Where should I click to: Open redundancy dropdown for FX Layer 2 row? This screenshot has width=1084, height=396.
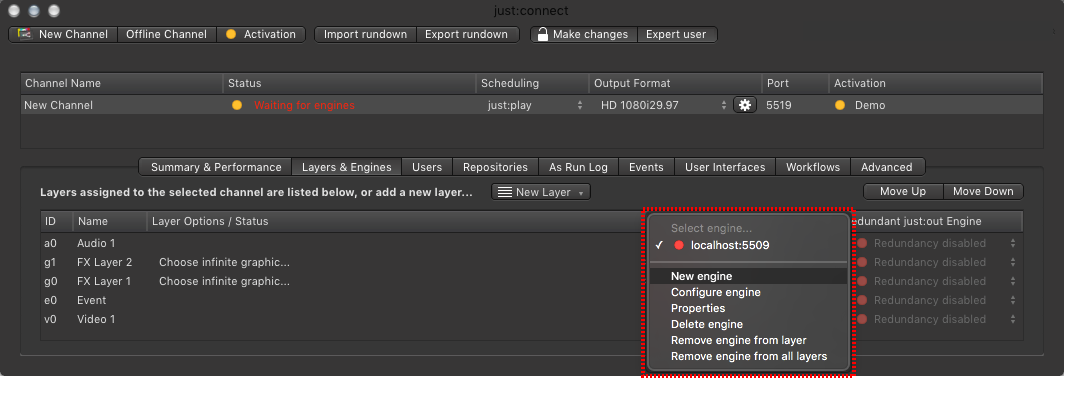(x=937, y=262)
